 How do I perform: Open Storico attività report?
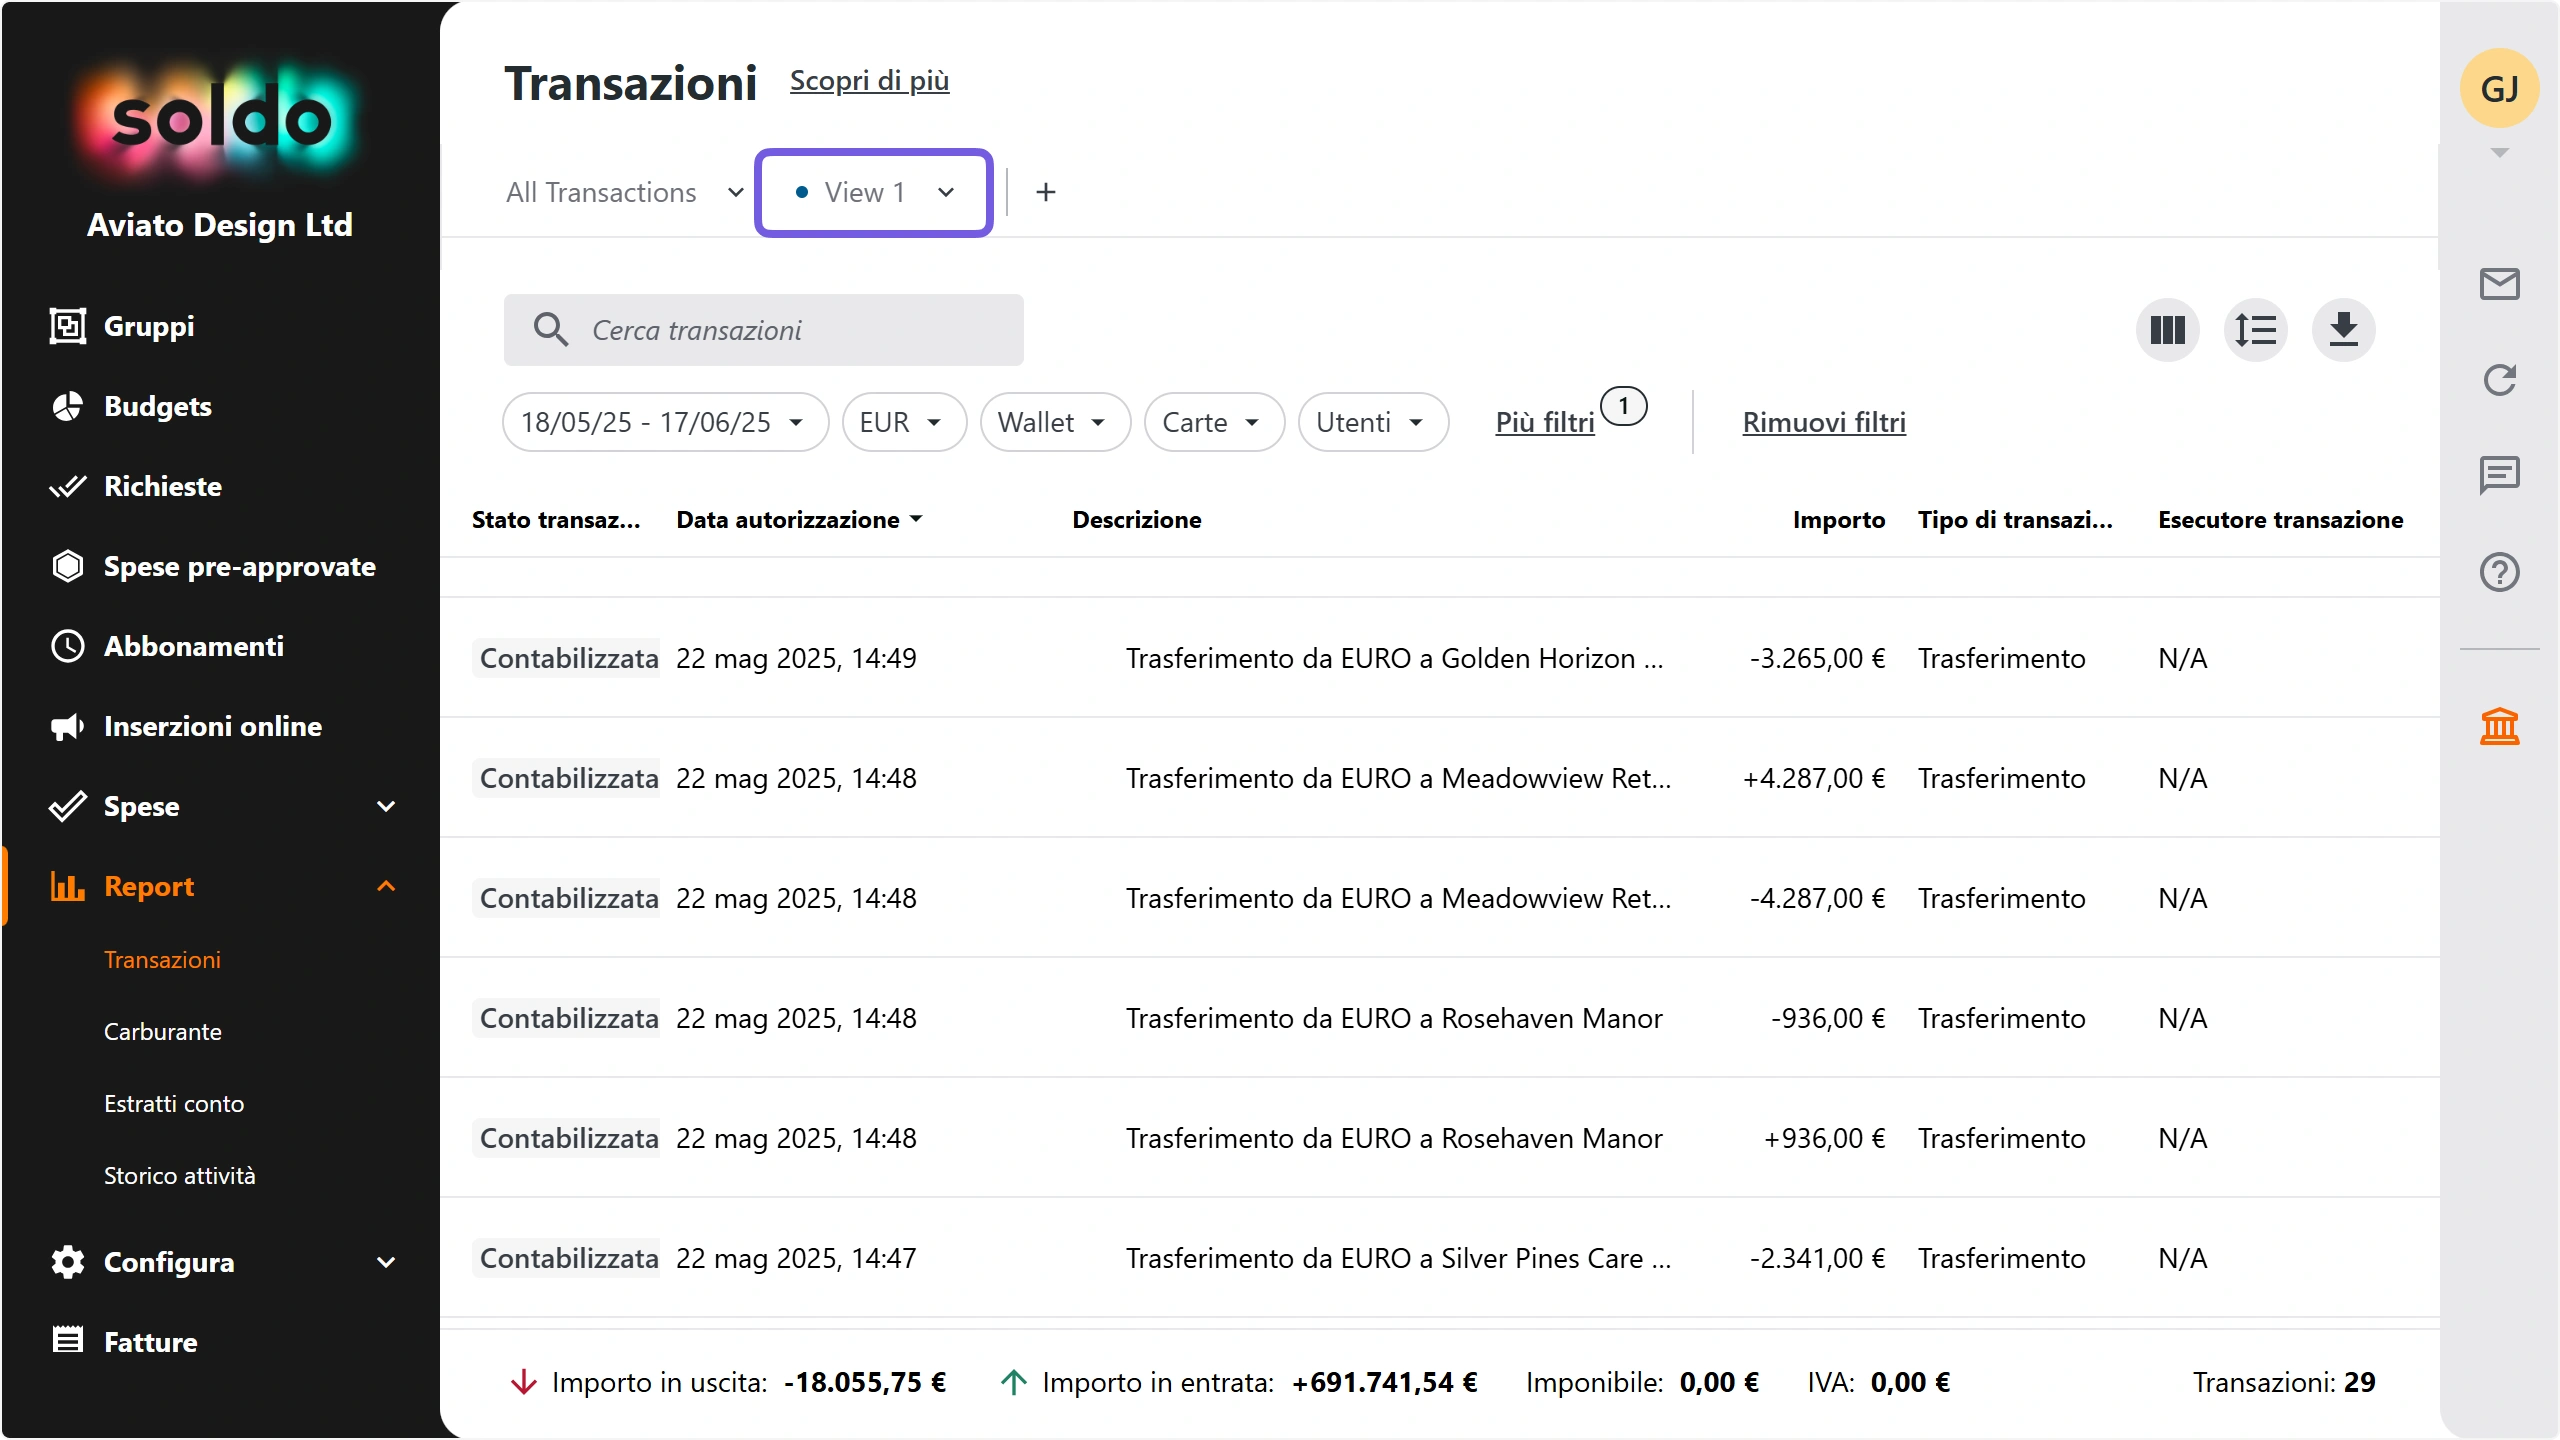180,1176
